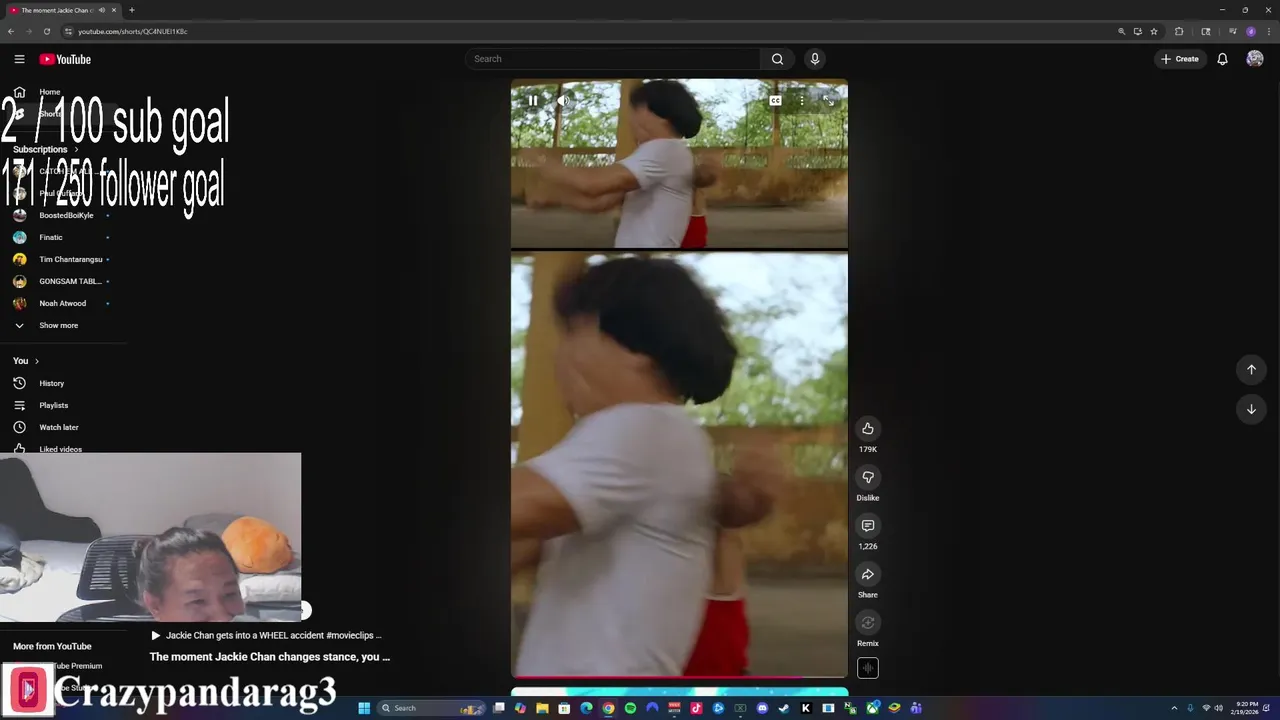The width and height of the screenshot is (1280, 720).
Task: Click the YouTube search input field
Action: point(612,59)
